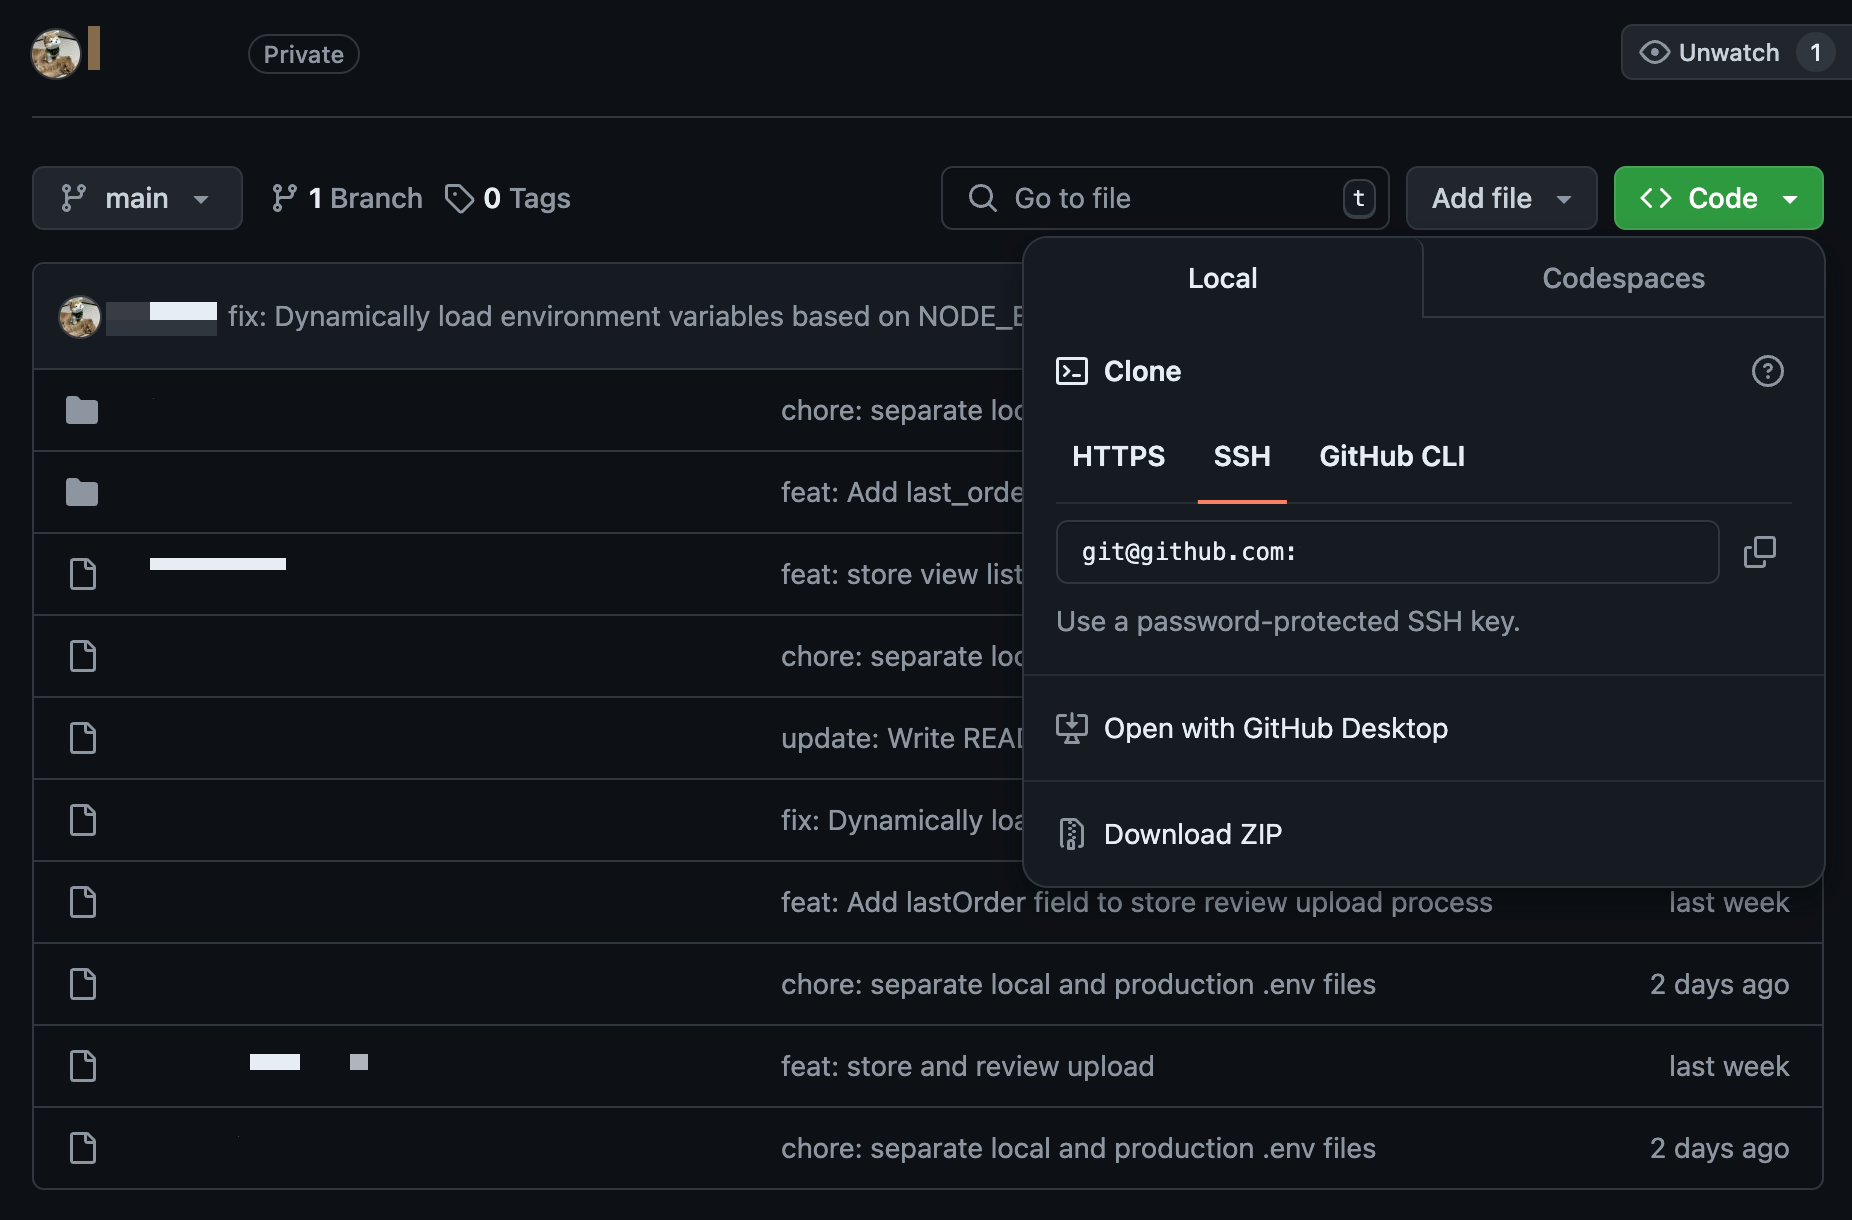The image size is (1852, 1220).
Task: Click the terminal icon beside Clone
Action: point(1071,371)
